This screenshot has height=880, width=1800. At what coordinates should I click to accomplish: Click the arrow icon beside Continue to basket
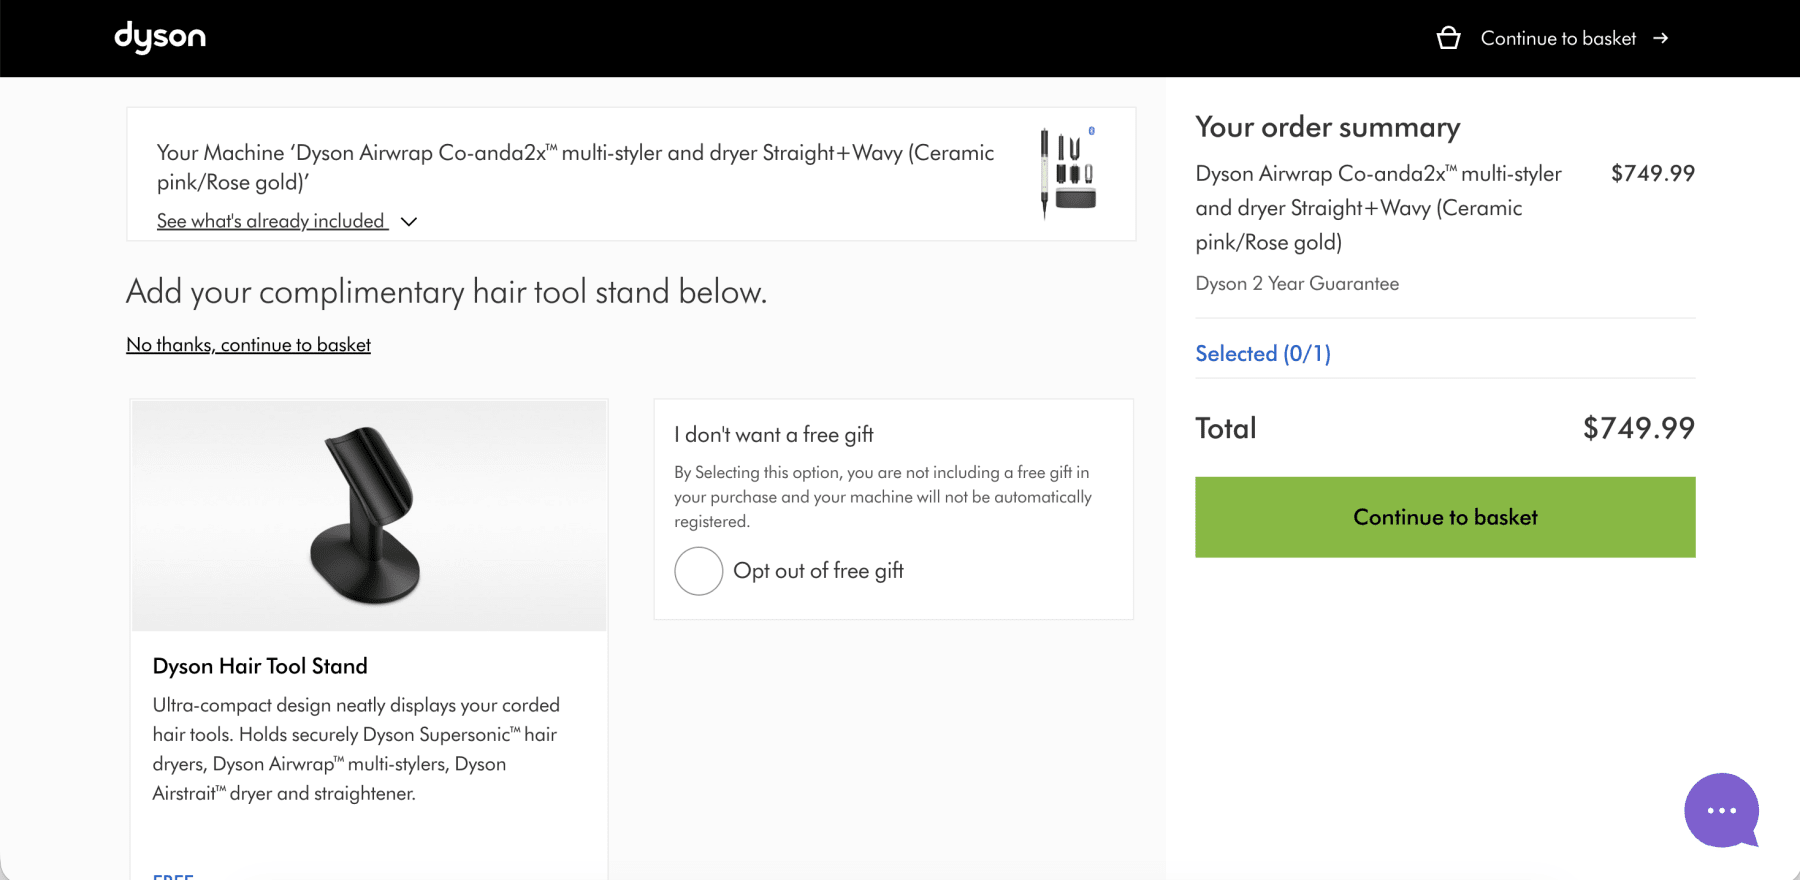point(1661,38)
